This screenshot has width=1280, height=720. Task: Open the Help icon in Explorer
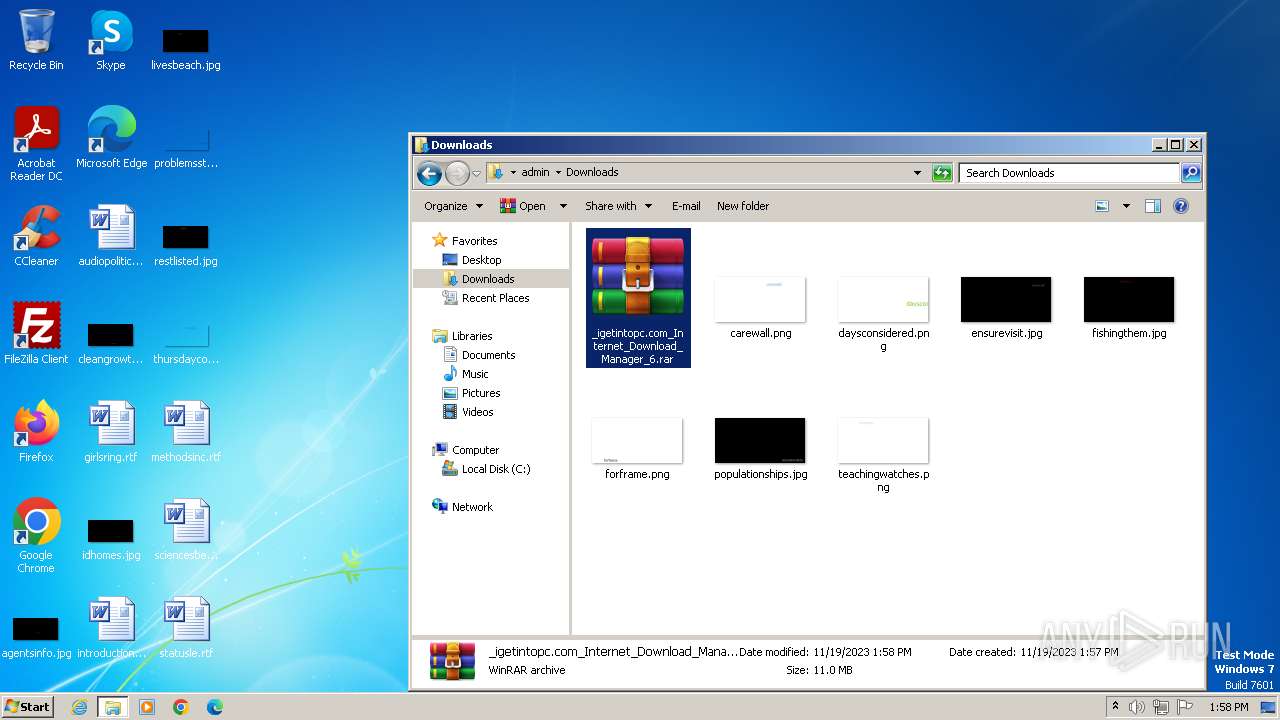(1181, 206)
